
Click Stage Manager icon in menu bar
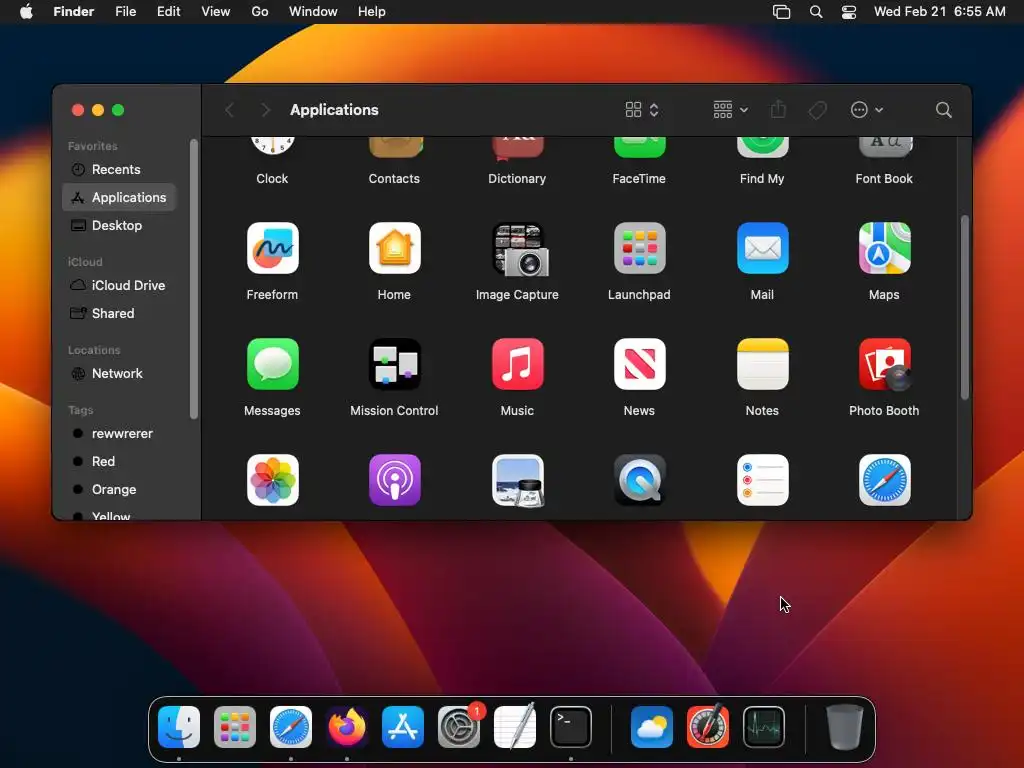point(781,12)
